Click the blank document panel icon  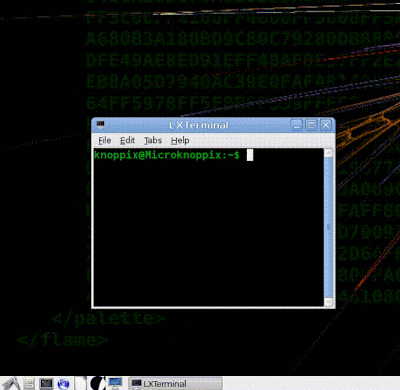coord(80,383)
